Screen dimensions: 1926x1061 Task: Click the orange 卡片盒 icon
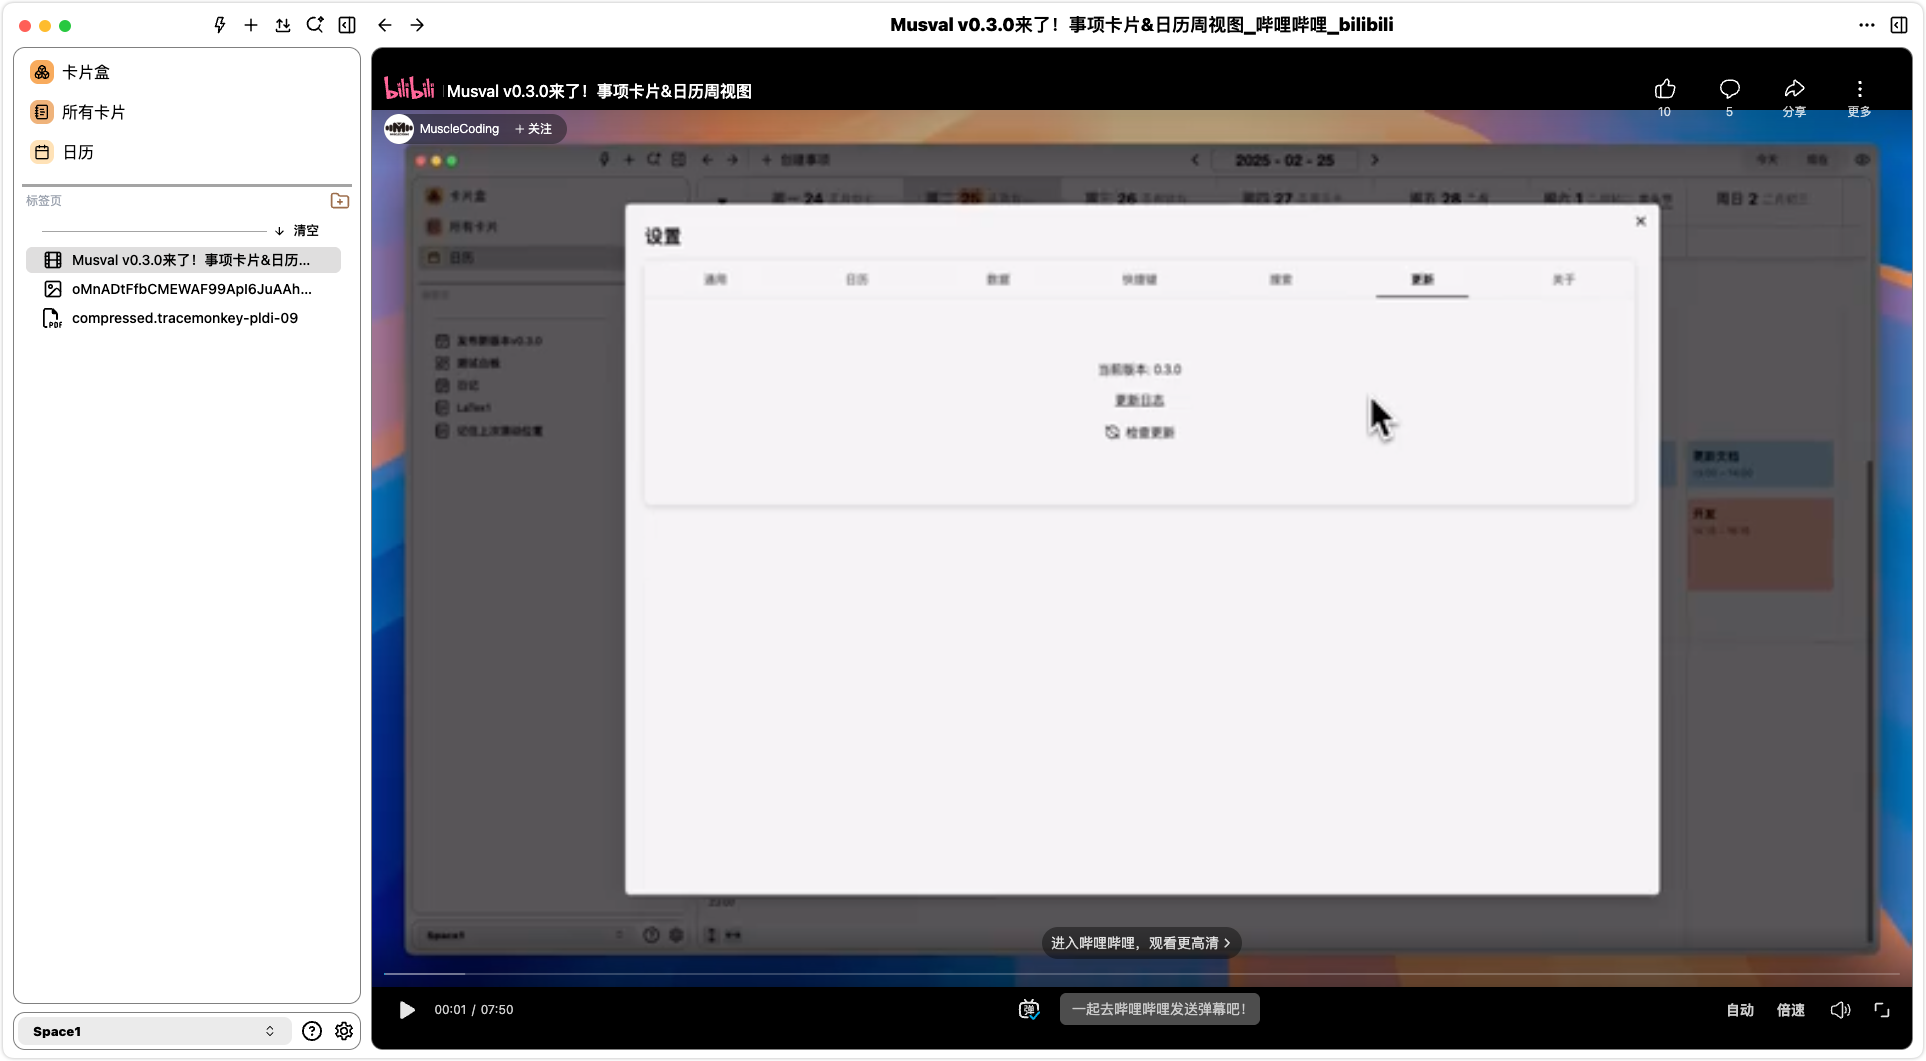coord(42,72)
